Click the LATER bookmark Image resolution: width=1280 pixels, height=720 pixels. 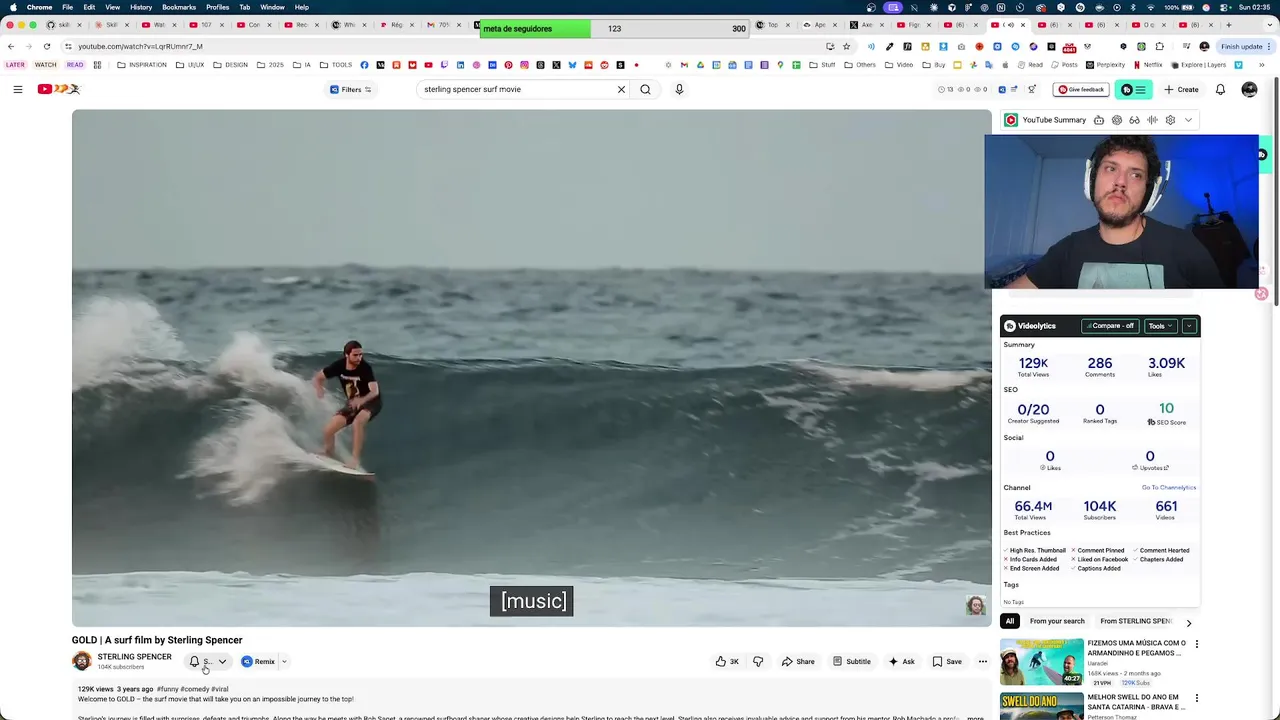tap(15, 65)
